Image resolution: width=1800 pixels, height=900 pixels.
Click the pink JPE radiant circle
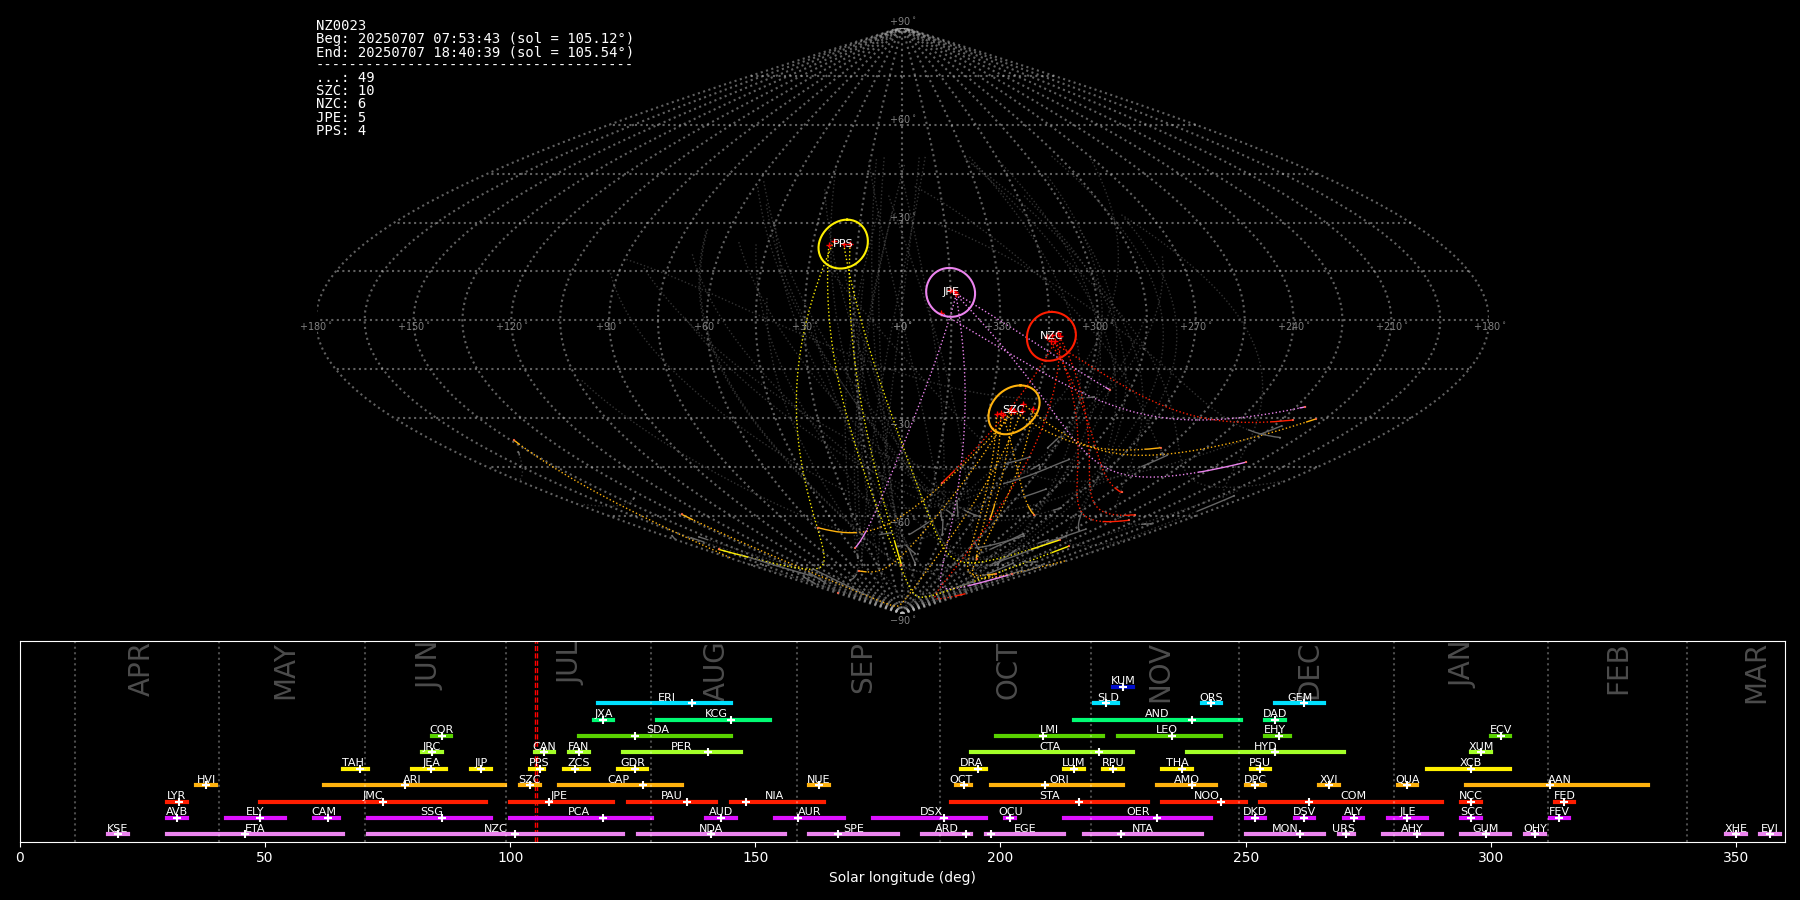(950, 292)
